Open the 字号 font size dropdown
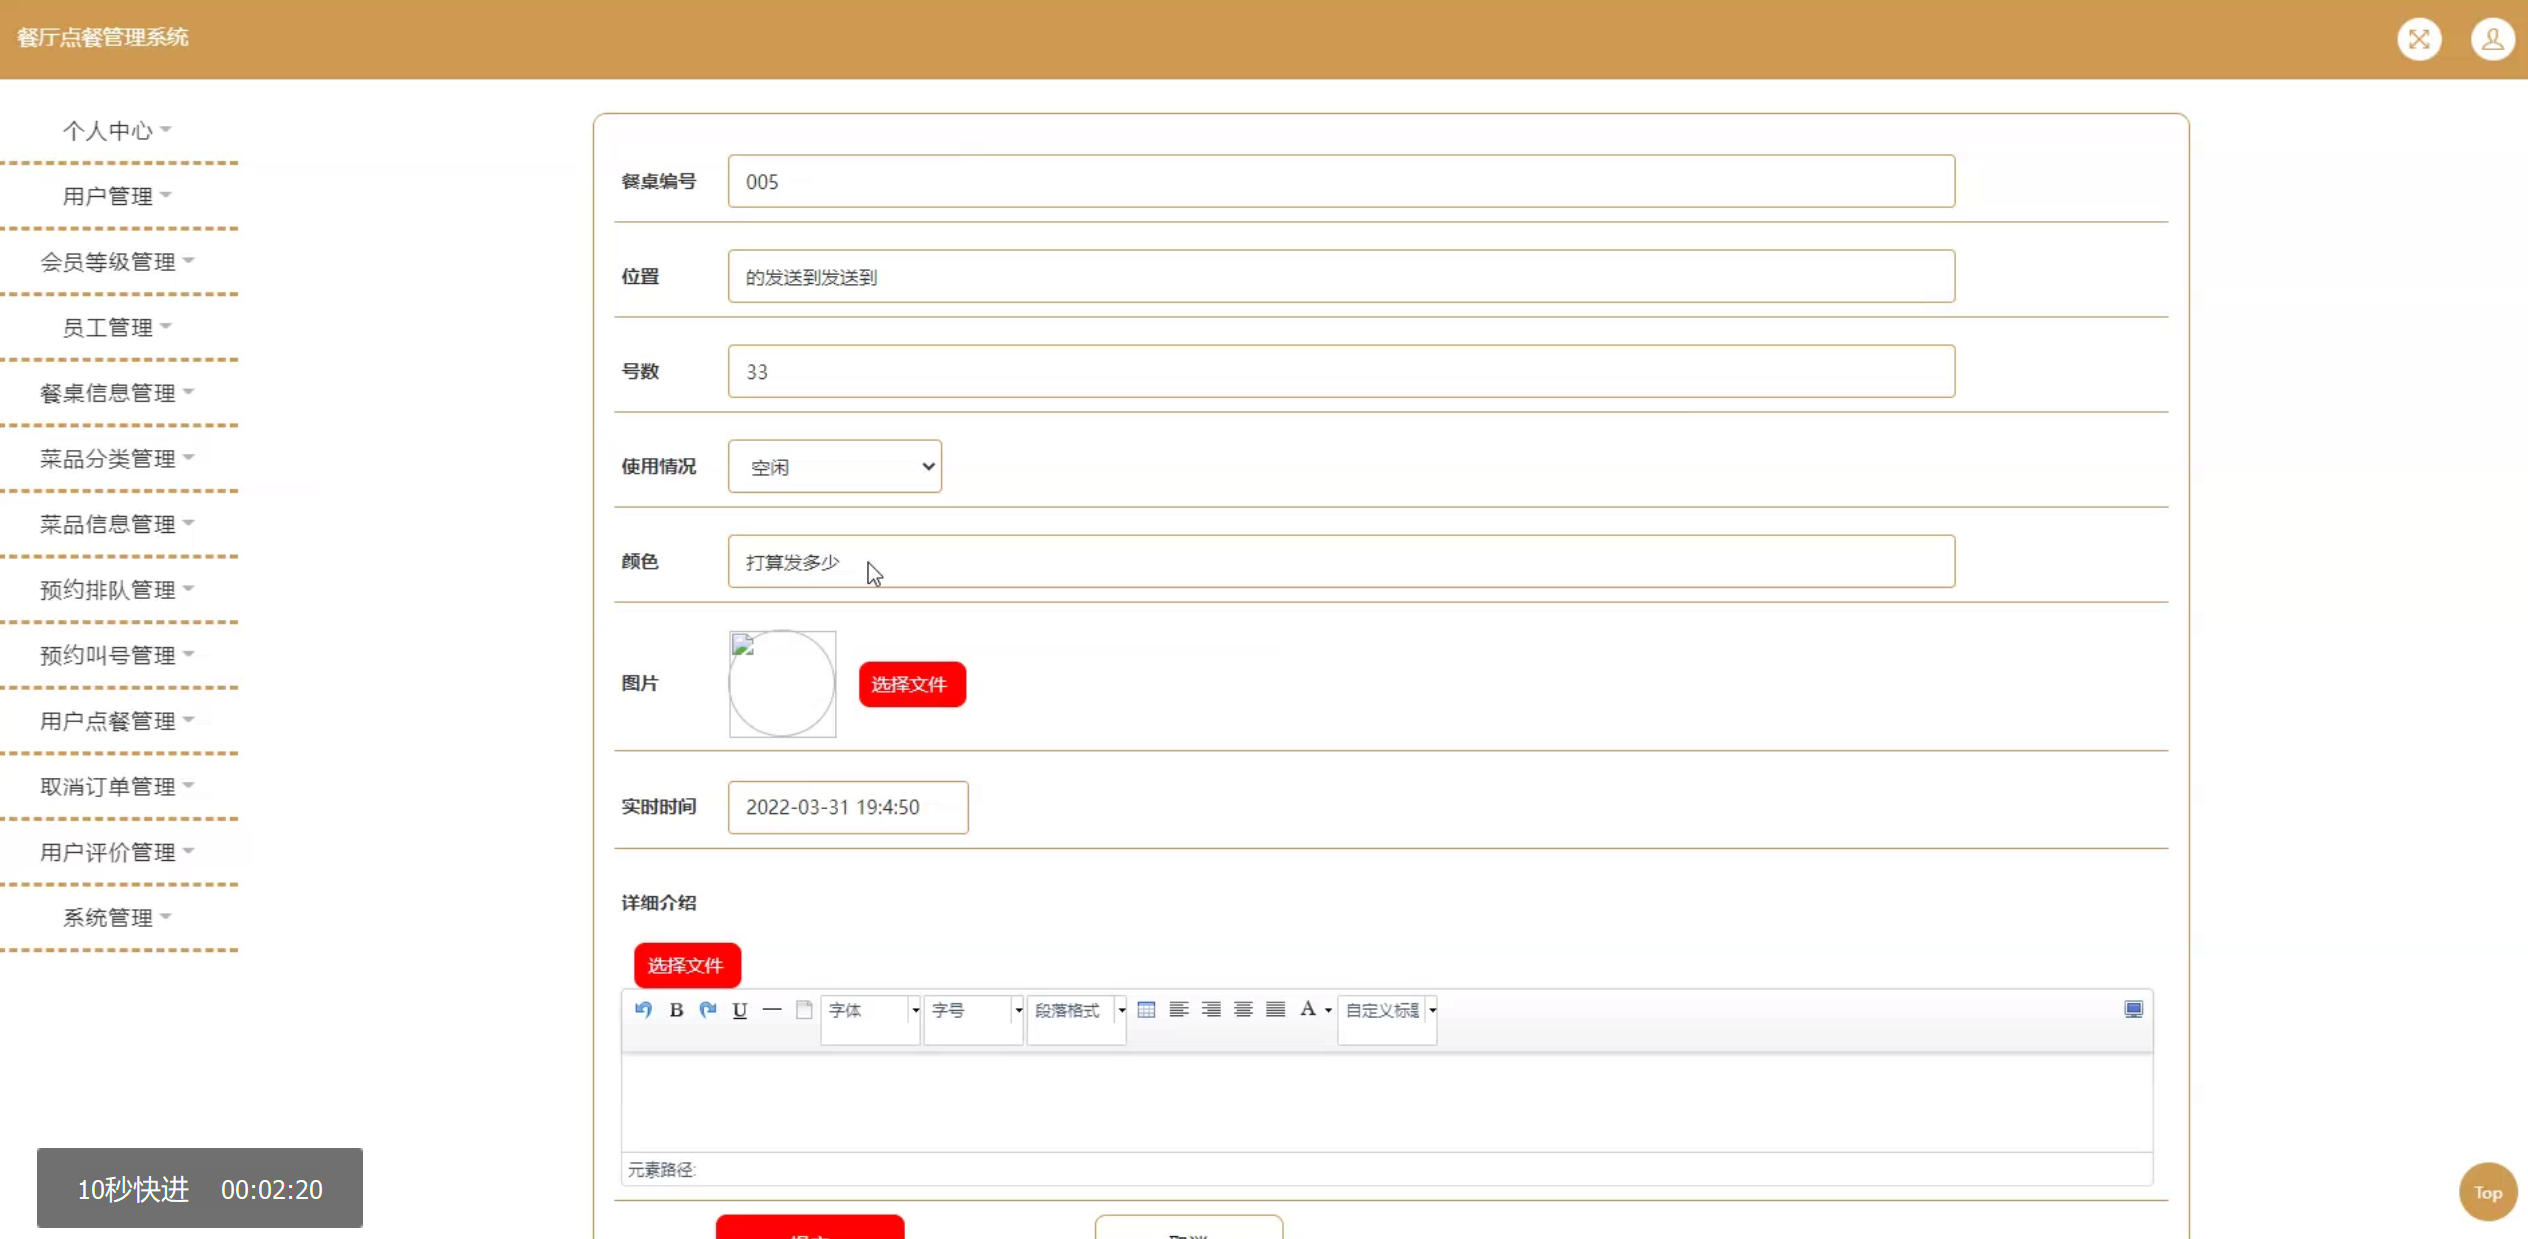2528x1239 pixels. click(974, 1019)
